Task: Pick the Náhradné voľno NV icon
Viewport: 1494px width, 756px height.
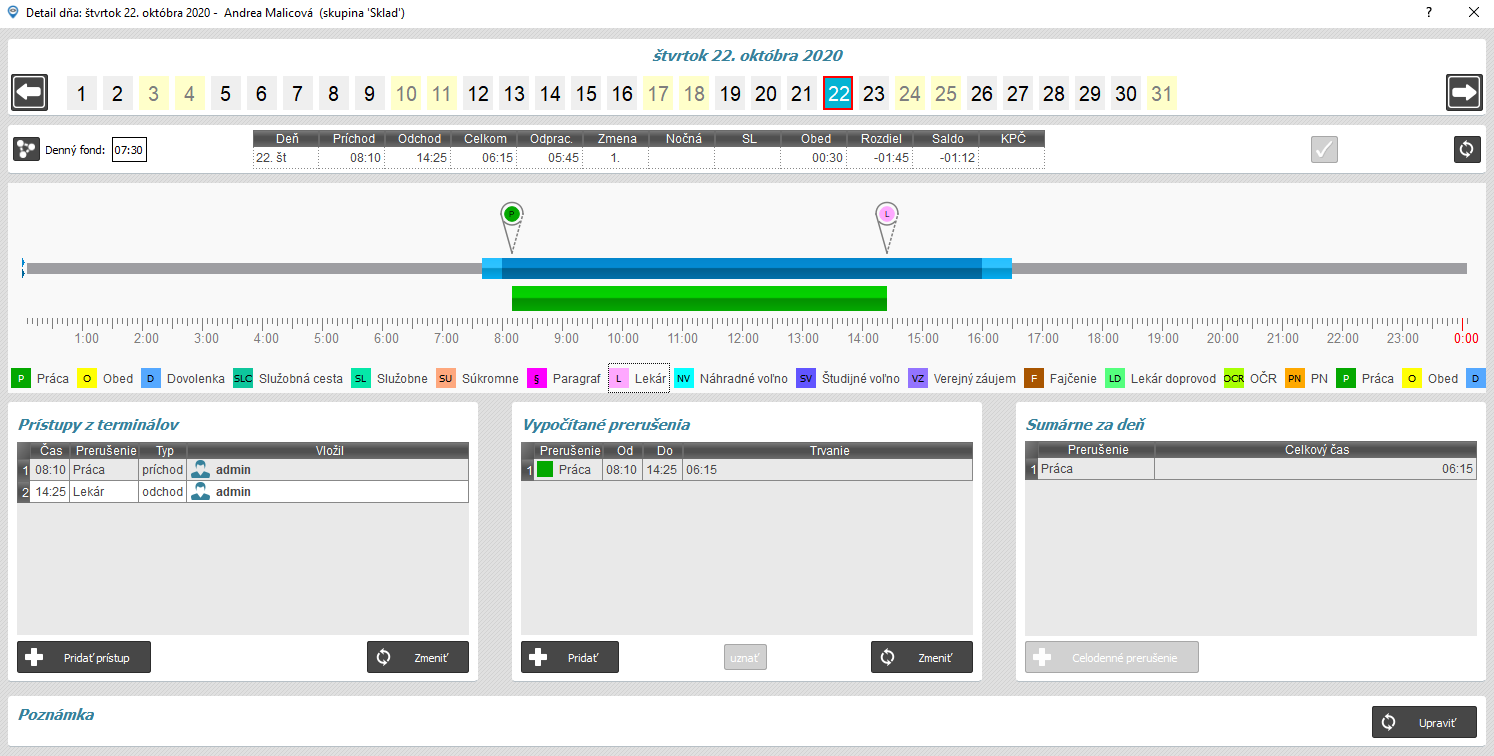Action: pos(684,379)
